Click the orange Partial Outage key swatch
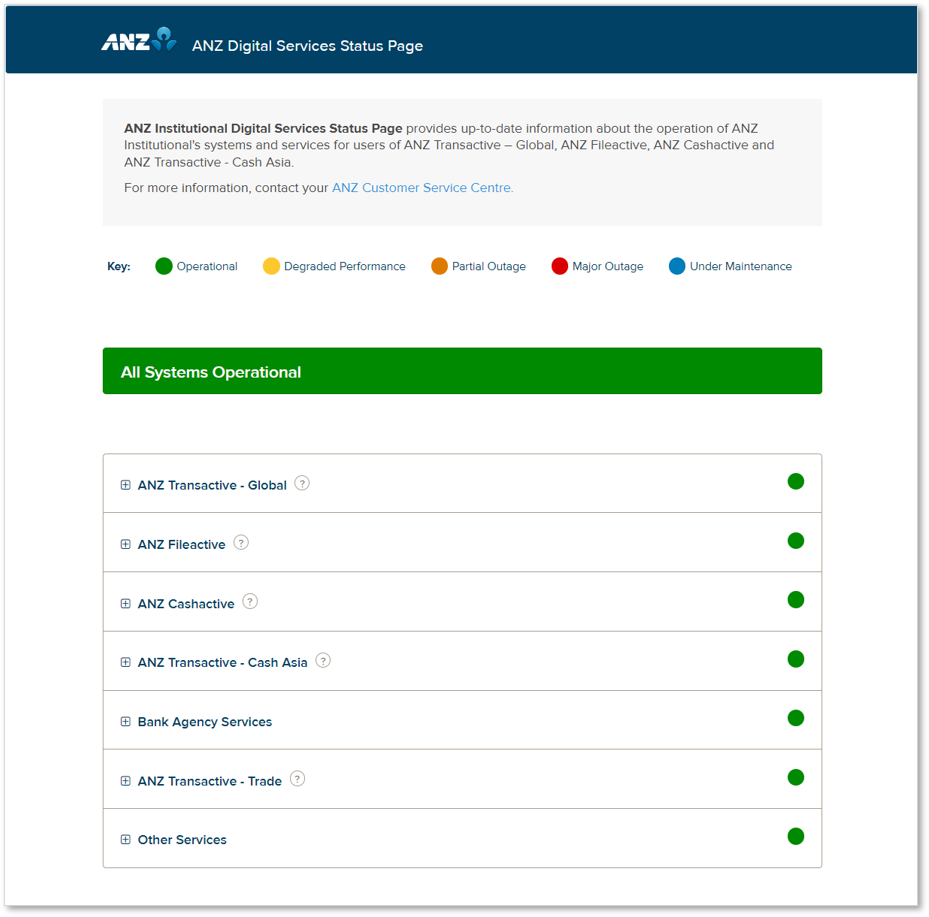This screenshot has height=917, width=929. pyautogui.click(x=439, y=266)
